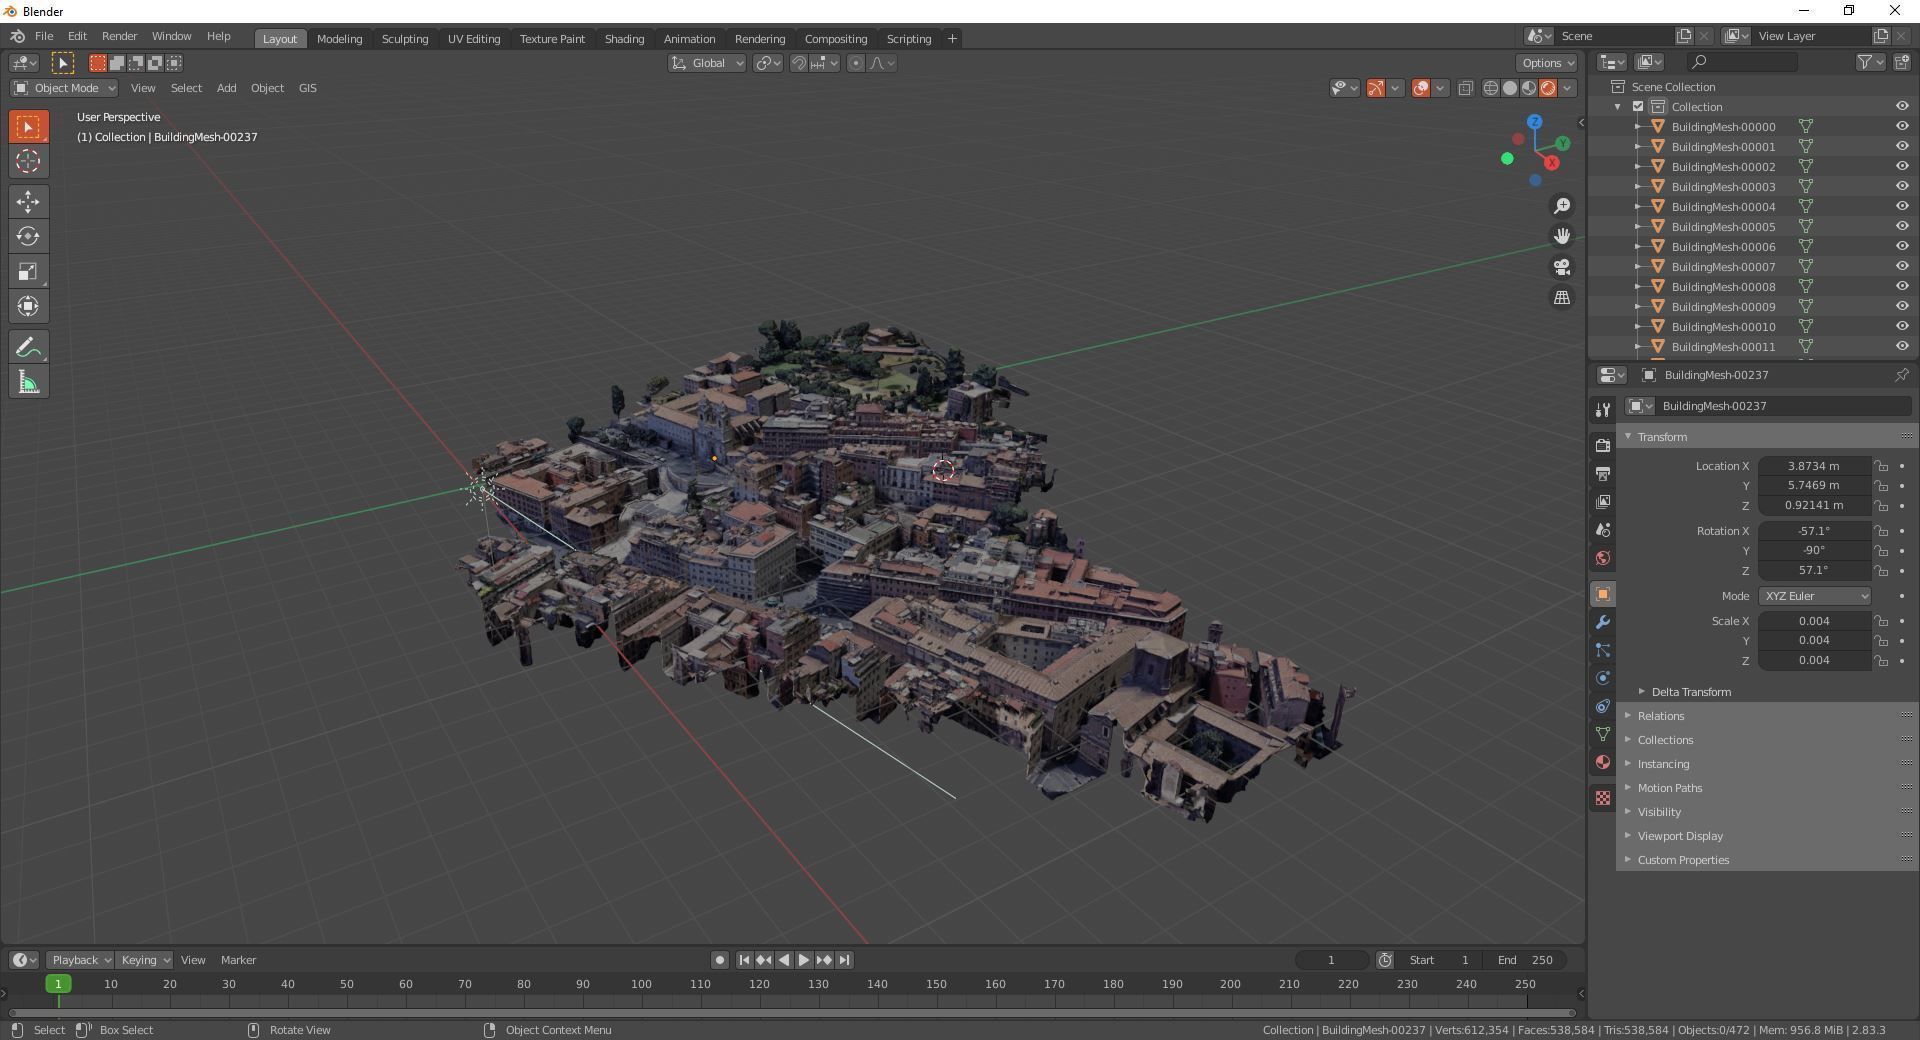The image size is (1920, 1040).
Task: Activate the Move tool
Action: (28, 202)
